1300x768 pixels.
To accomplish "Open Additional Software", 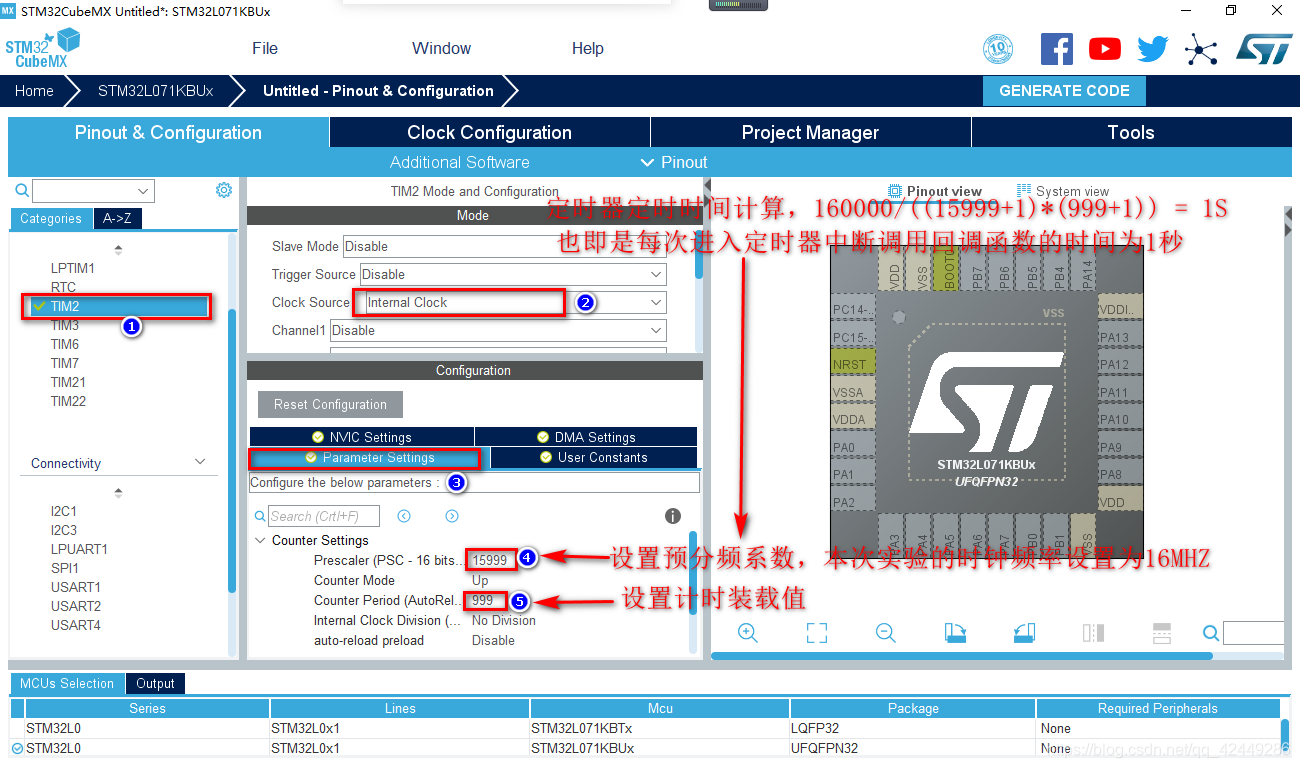I will 460,162.
